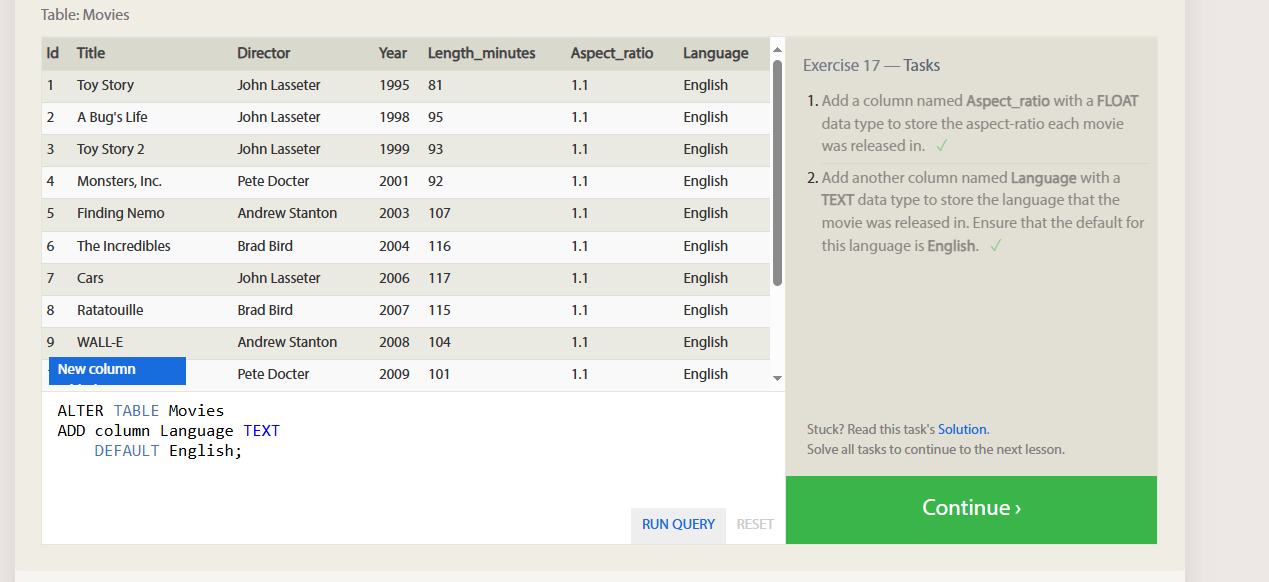Select the Toy Story row title
The image size is (1269, 582).
(x=105, y=85)
